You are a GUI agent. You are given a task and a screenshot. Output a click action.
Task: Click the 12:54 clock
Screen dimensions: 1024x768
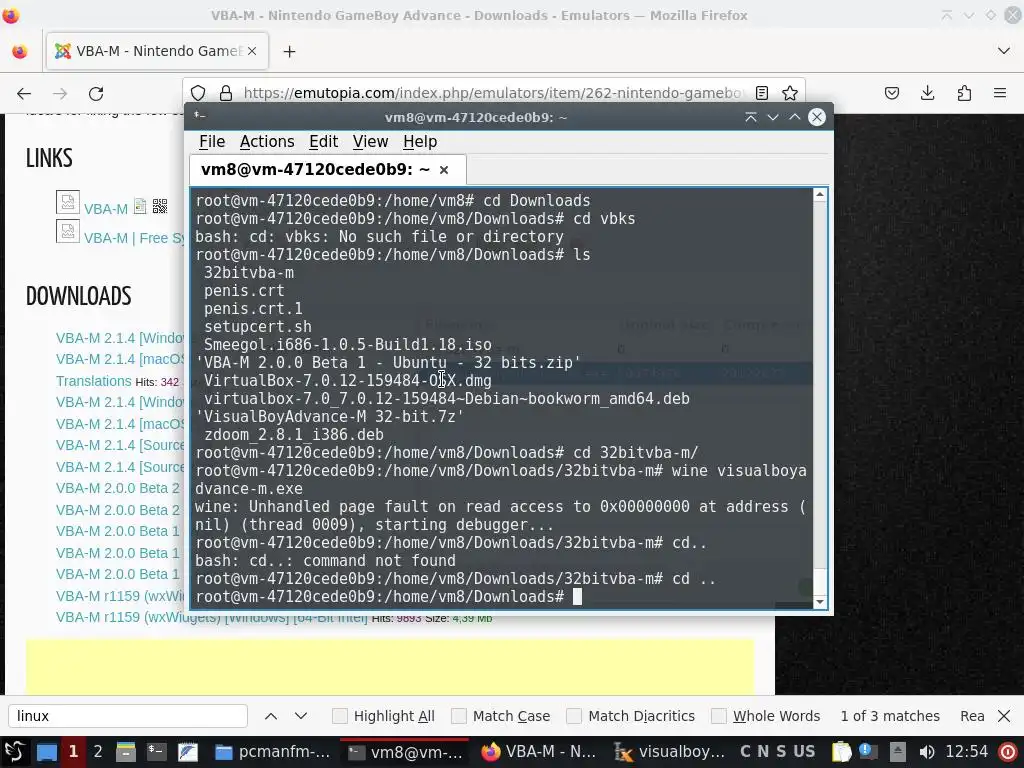point(967,752)
